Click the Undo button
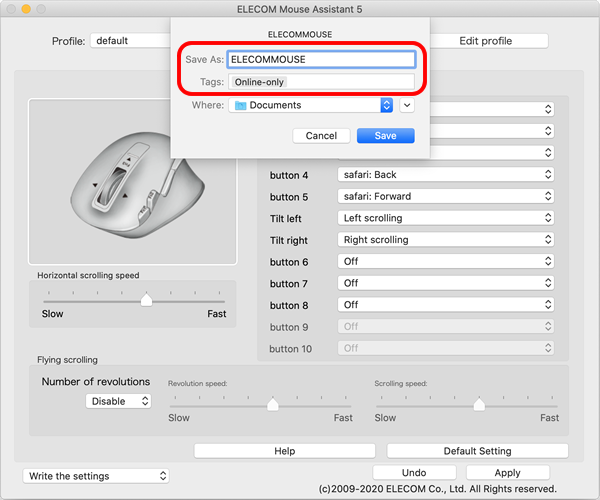600x500 pixels. point(414,473)
